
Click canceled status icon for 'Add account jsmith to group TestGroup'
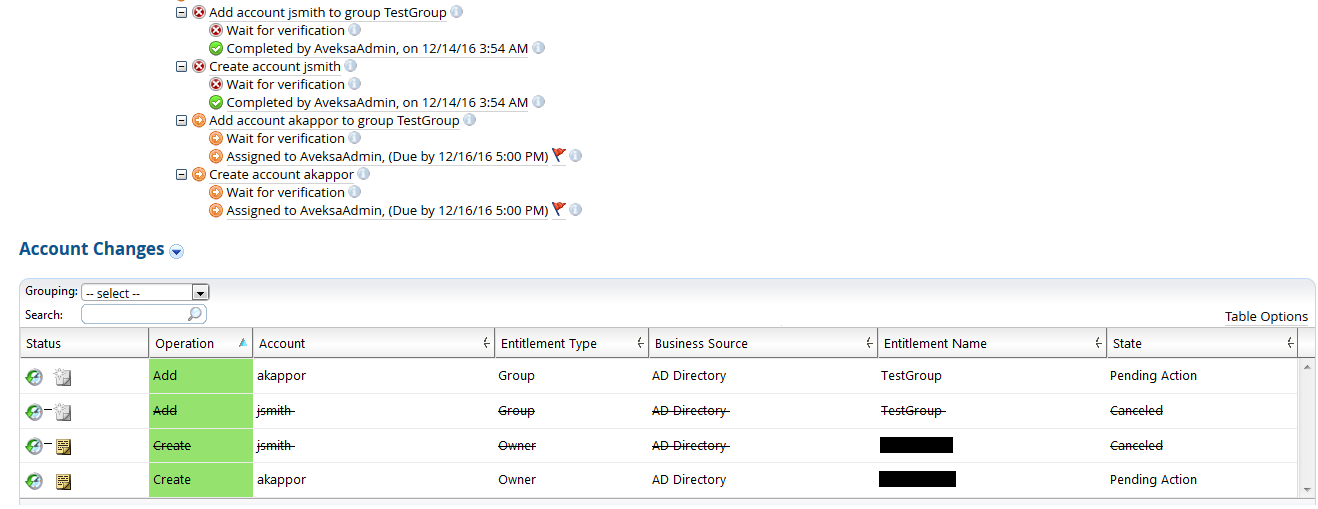(198, 12)
